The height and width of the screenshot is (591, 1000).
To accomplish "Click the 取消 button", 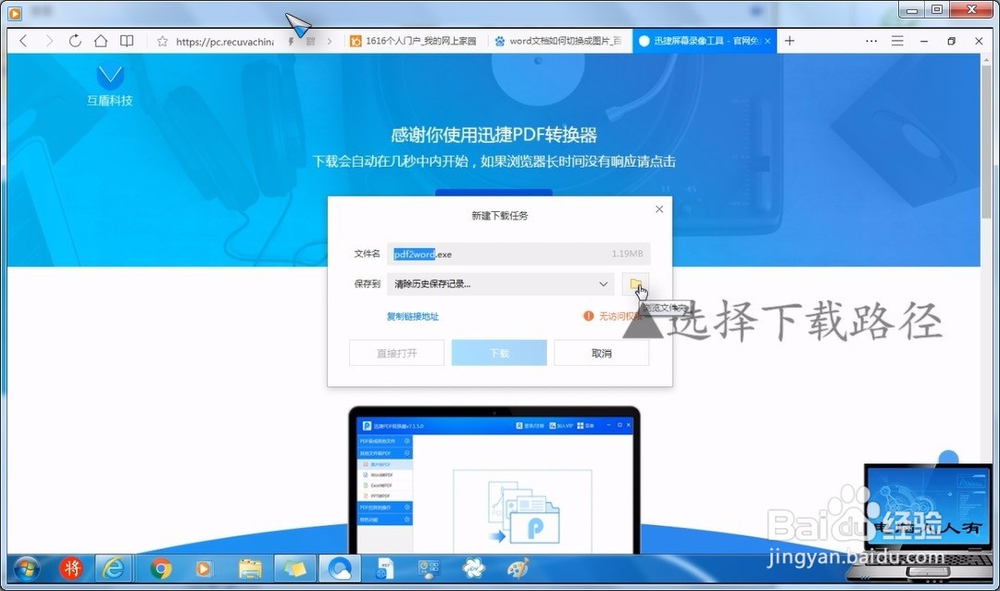I will click(601, 353).
